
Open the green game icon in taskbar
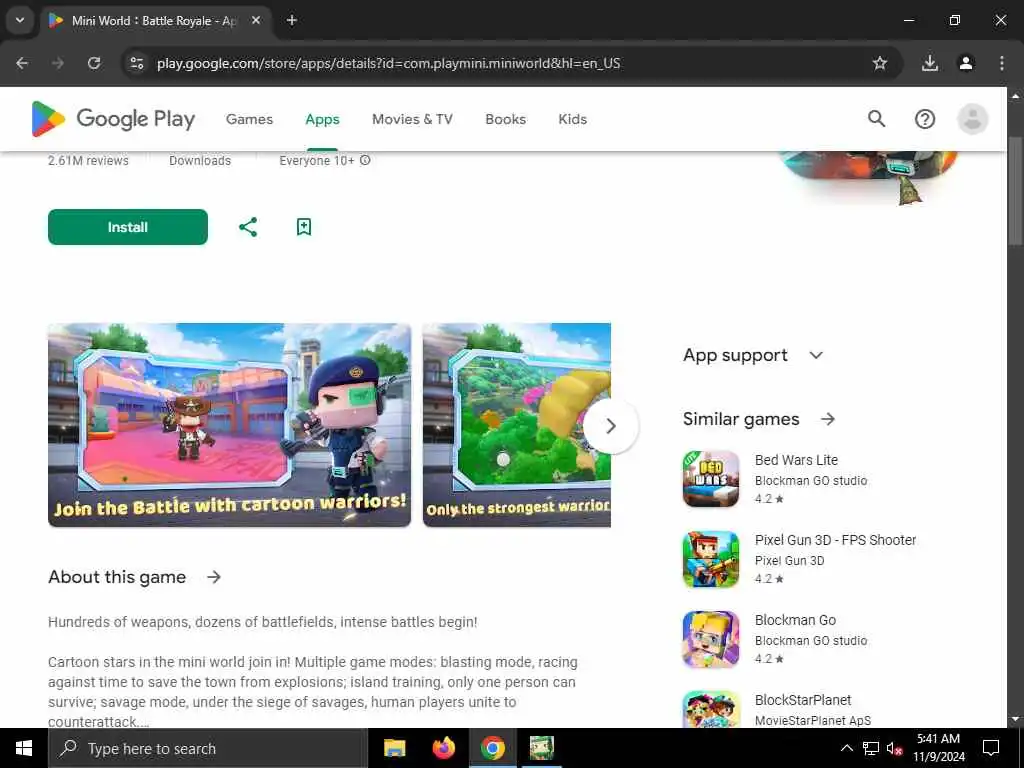tap(541, 748)
